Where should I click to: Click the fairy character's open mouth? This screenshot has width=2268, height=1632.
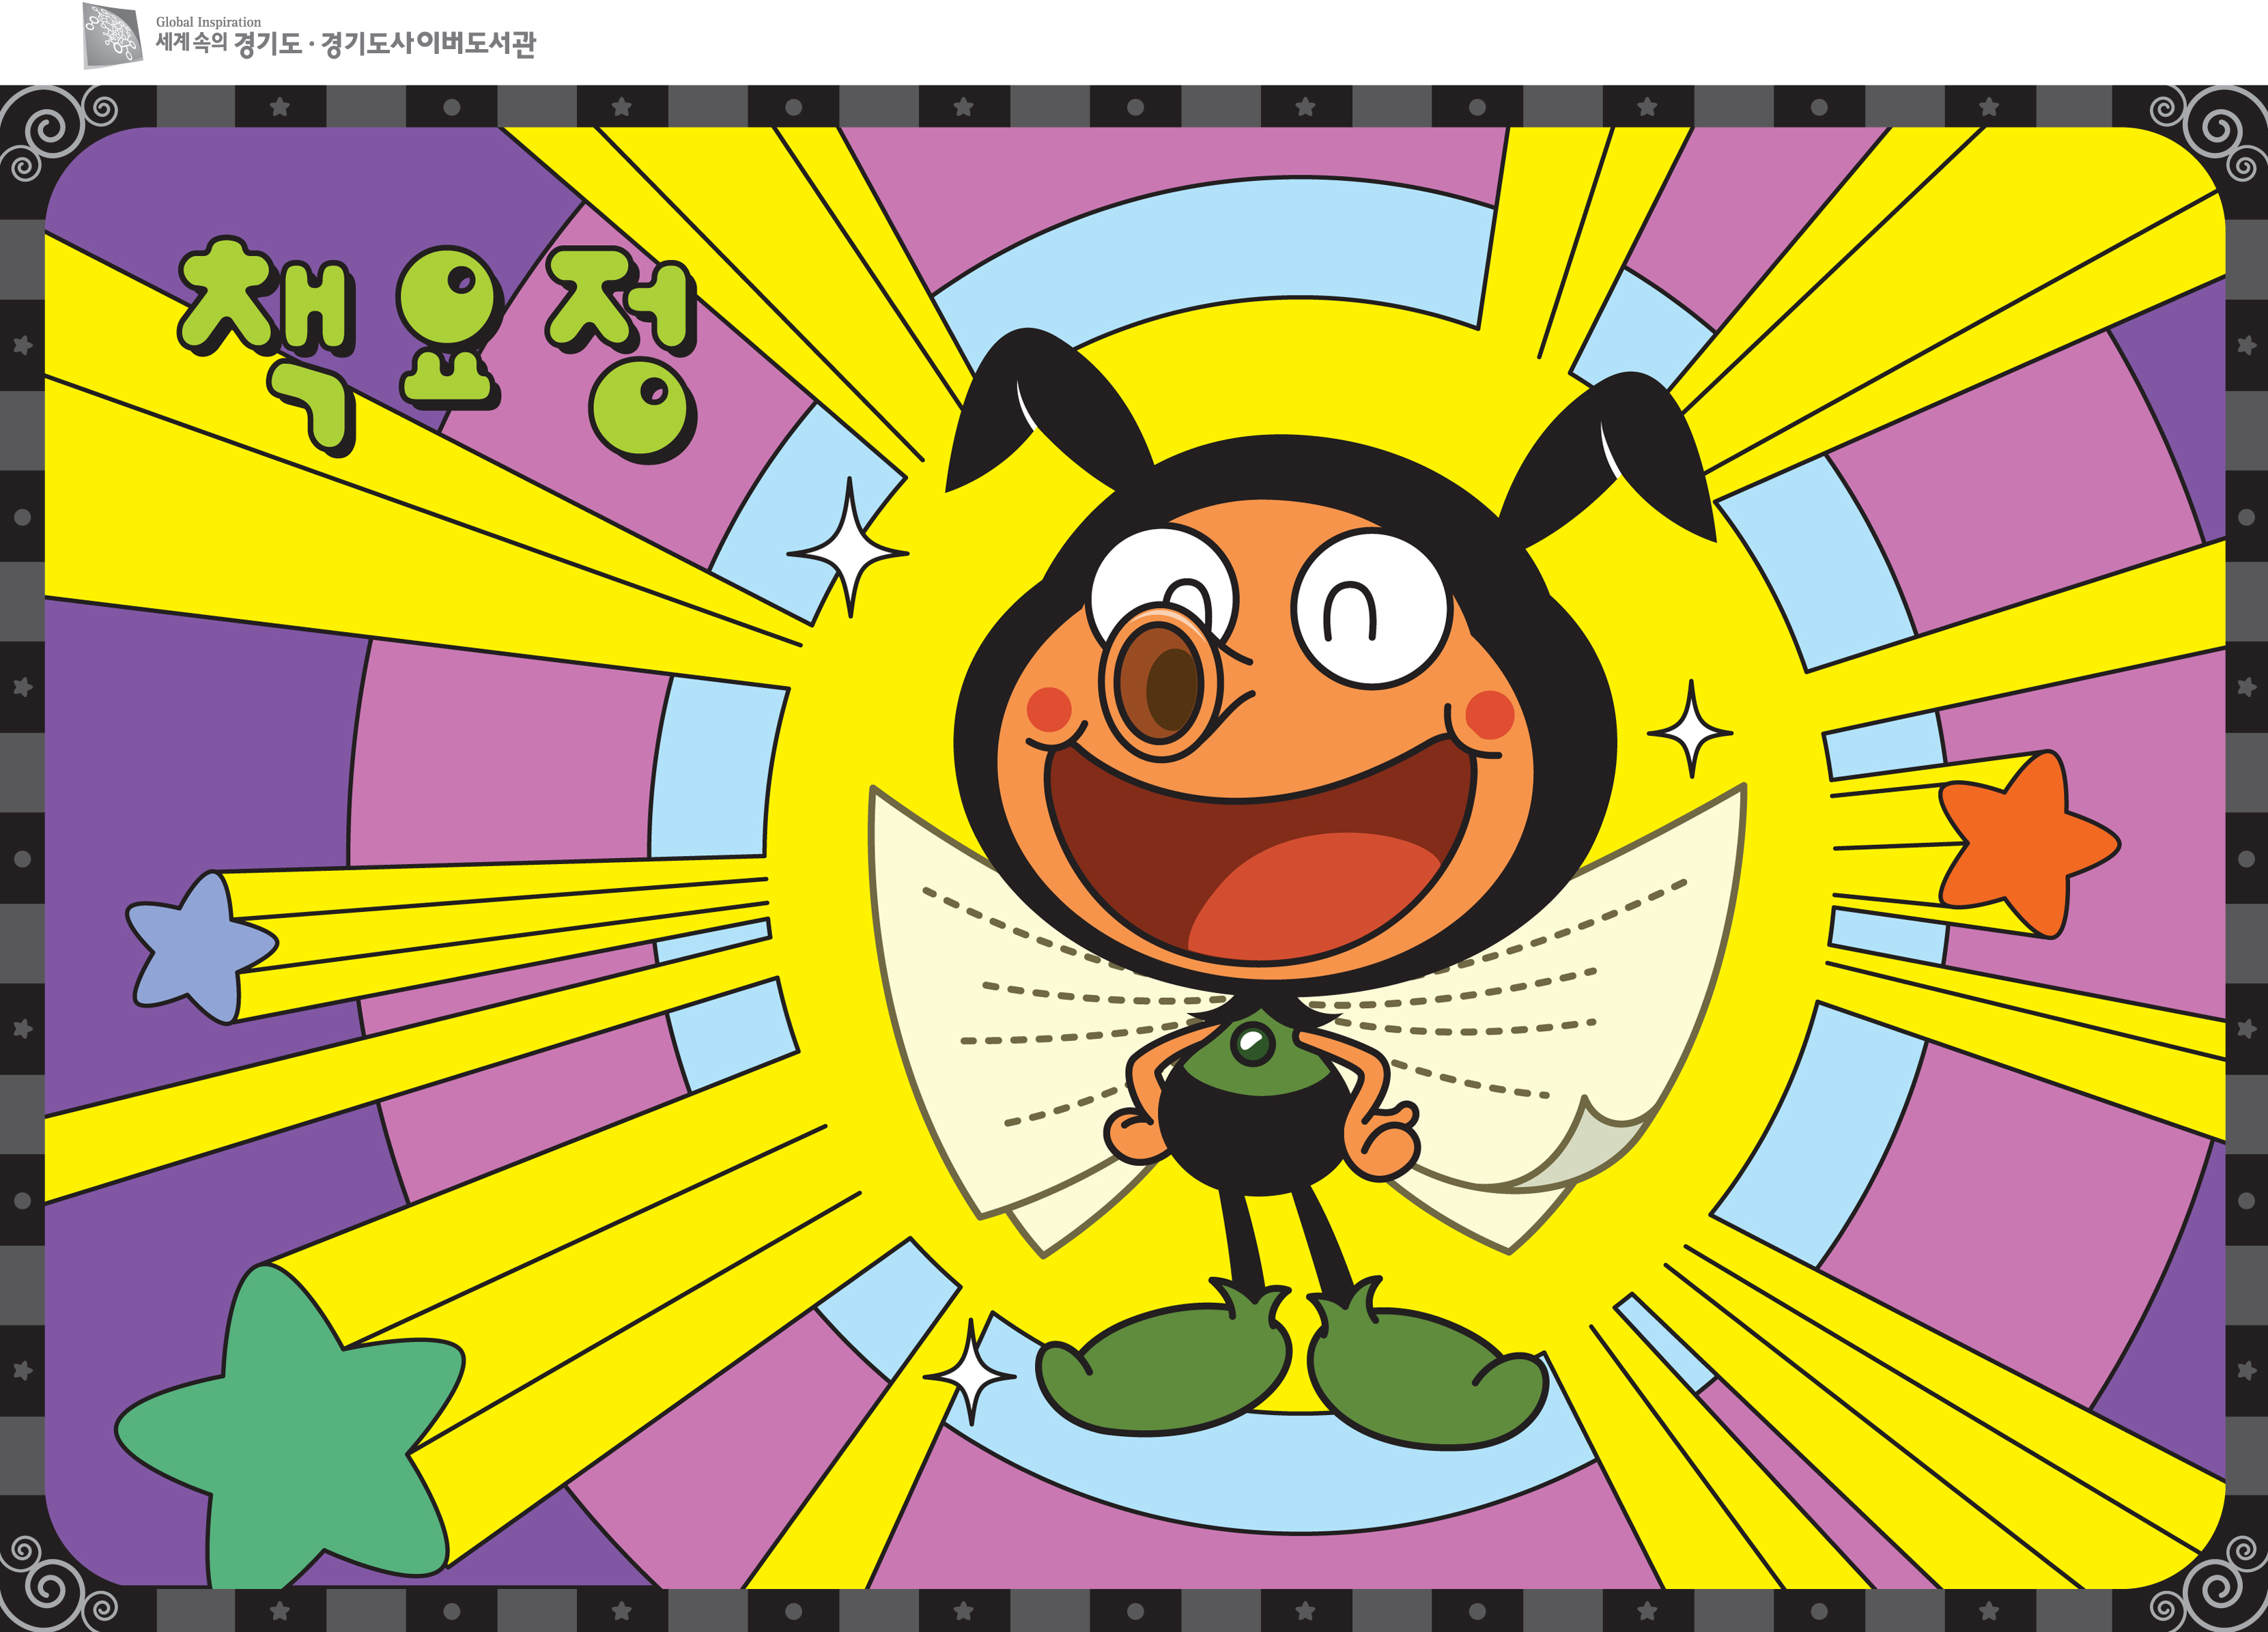coord(1260,850)
